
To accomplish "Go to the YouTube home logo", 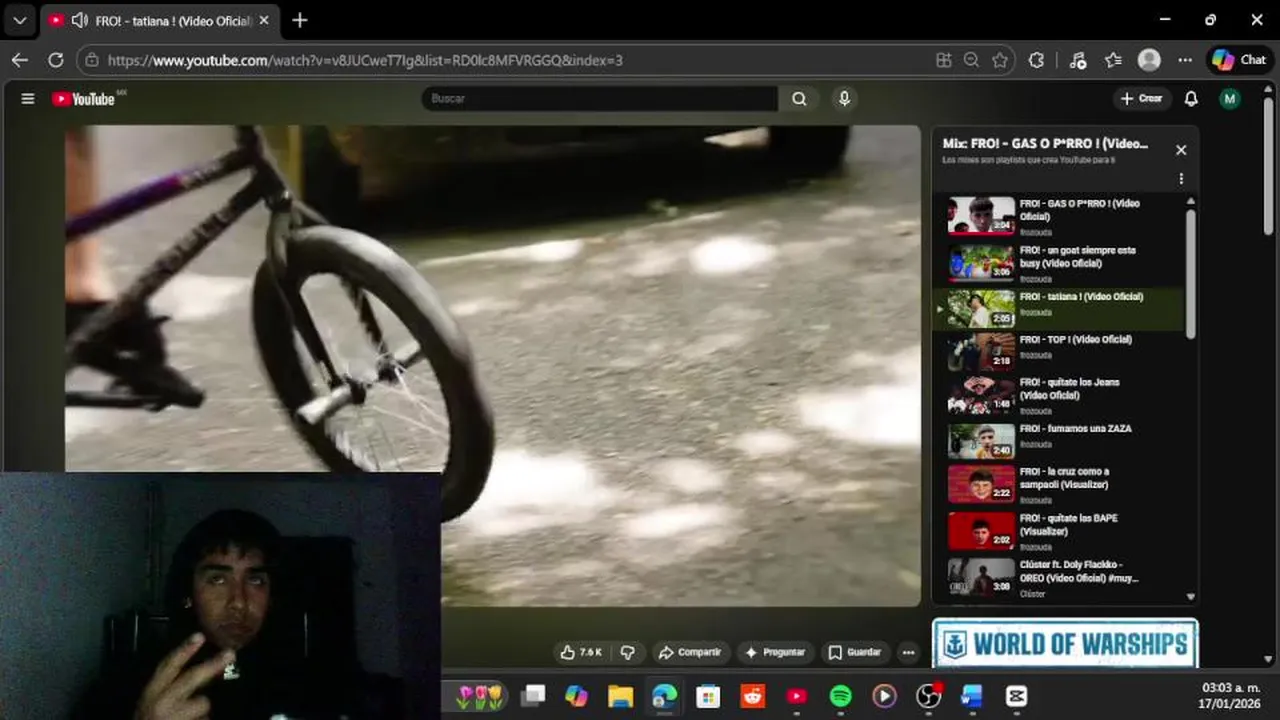I will coord(84,99).
